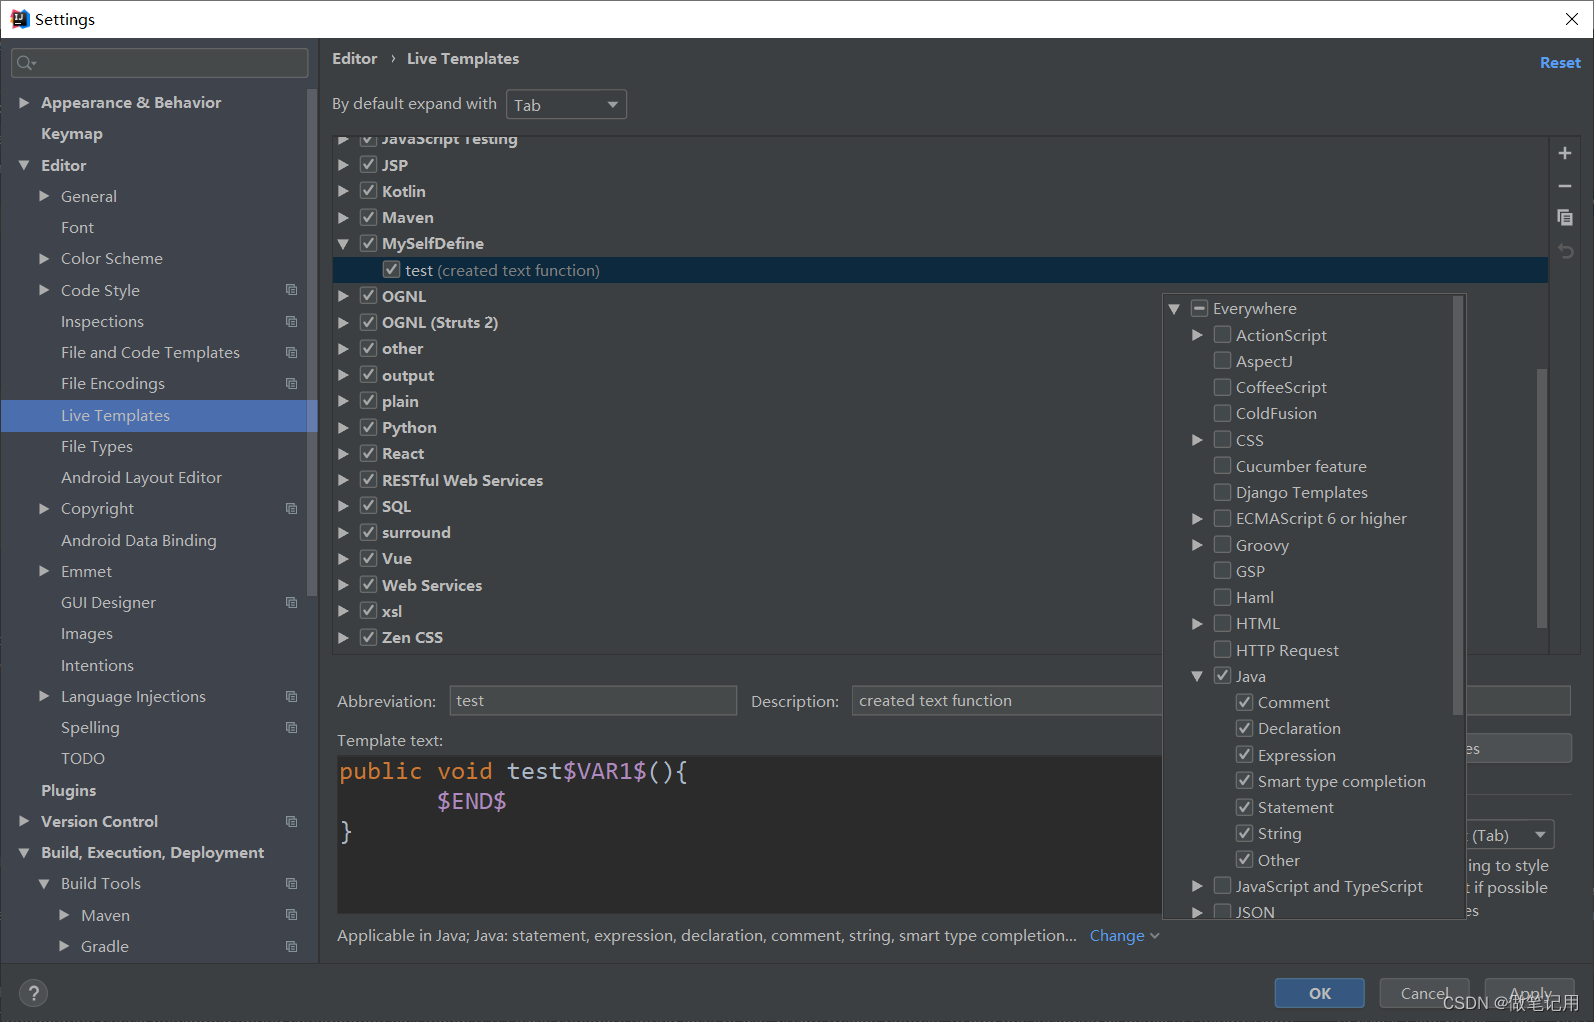Click inside the Template text editor
The width and height of the screenshot is (1594, 1022).
pyautogui.click(x=749, y=834)
